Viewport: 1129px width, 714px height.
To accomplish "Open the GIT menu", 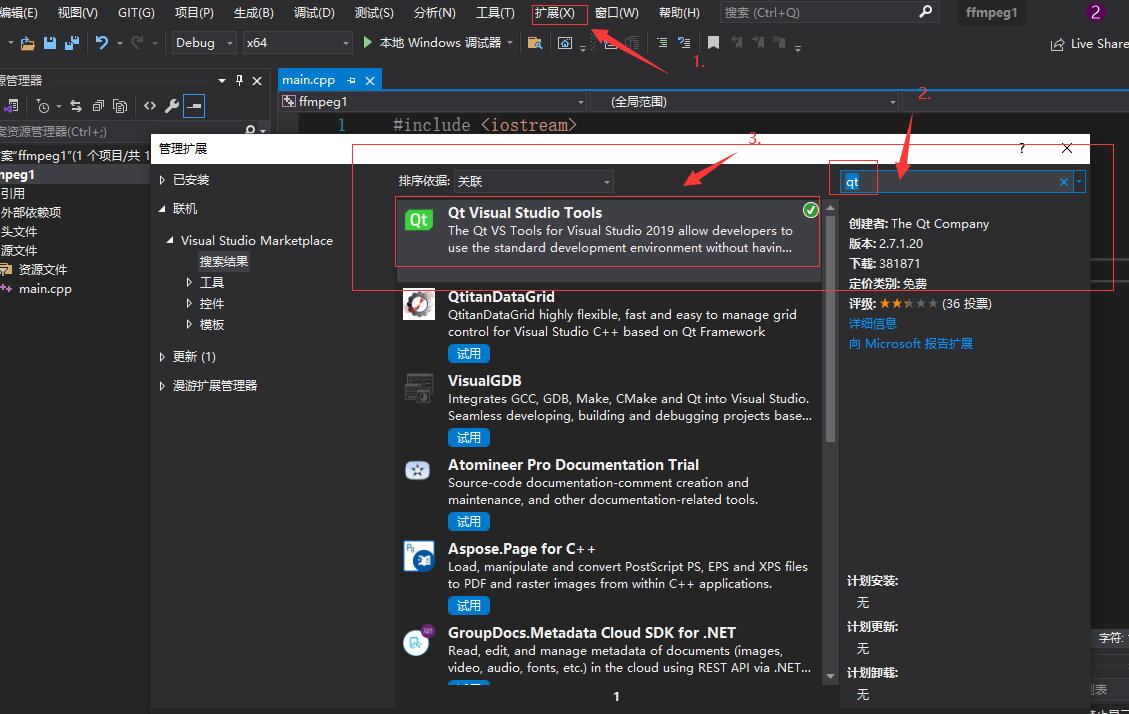I will pos(136,13).
